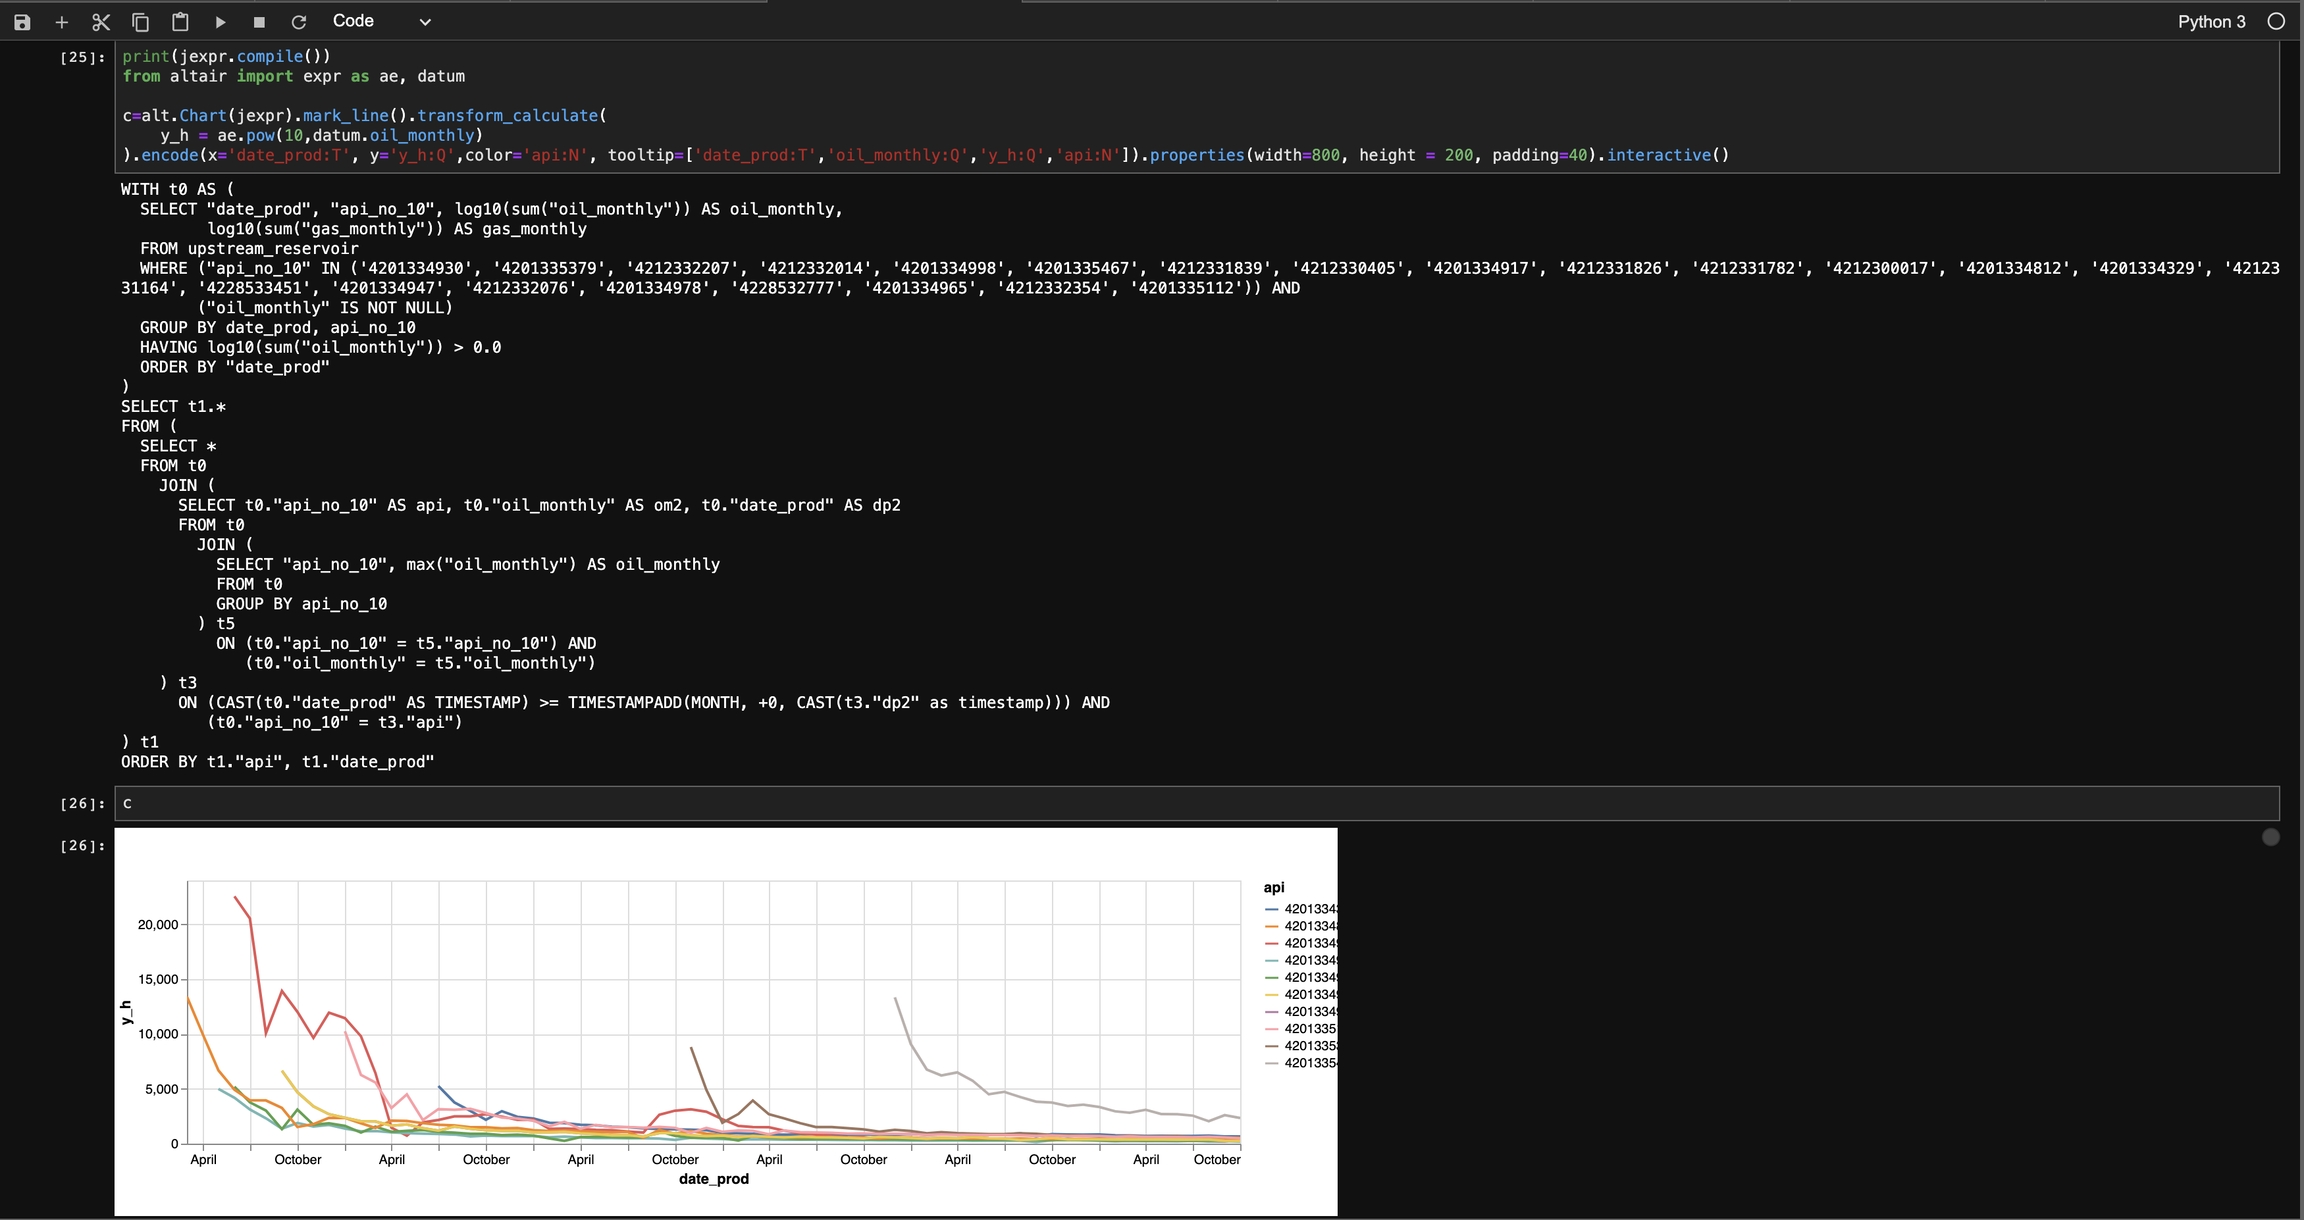Run the selected cell with the play icon
This screenshot has width=2304, height=1220.
(220, 22)
